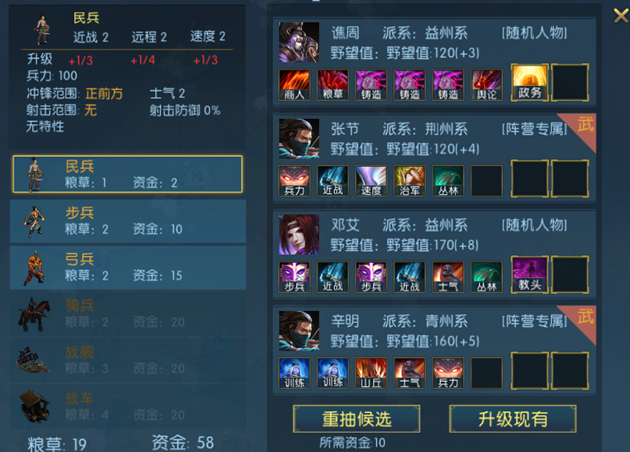This screenshot has width=630, height=452.
Task: Close the panel with the X icon
Action: tap(621, 16)
